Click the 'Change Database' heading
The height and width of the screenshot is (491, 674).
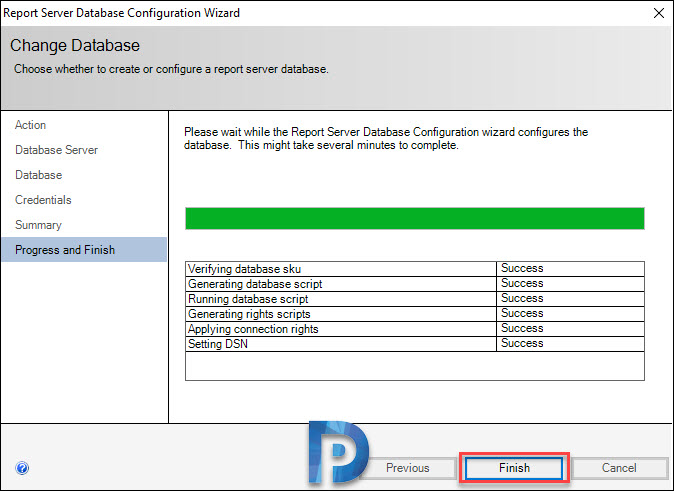75,45
